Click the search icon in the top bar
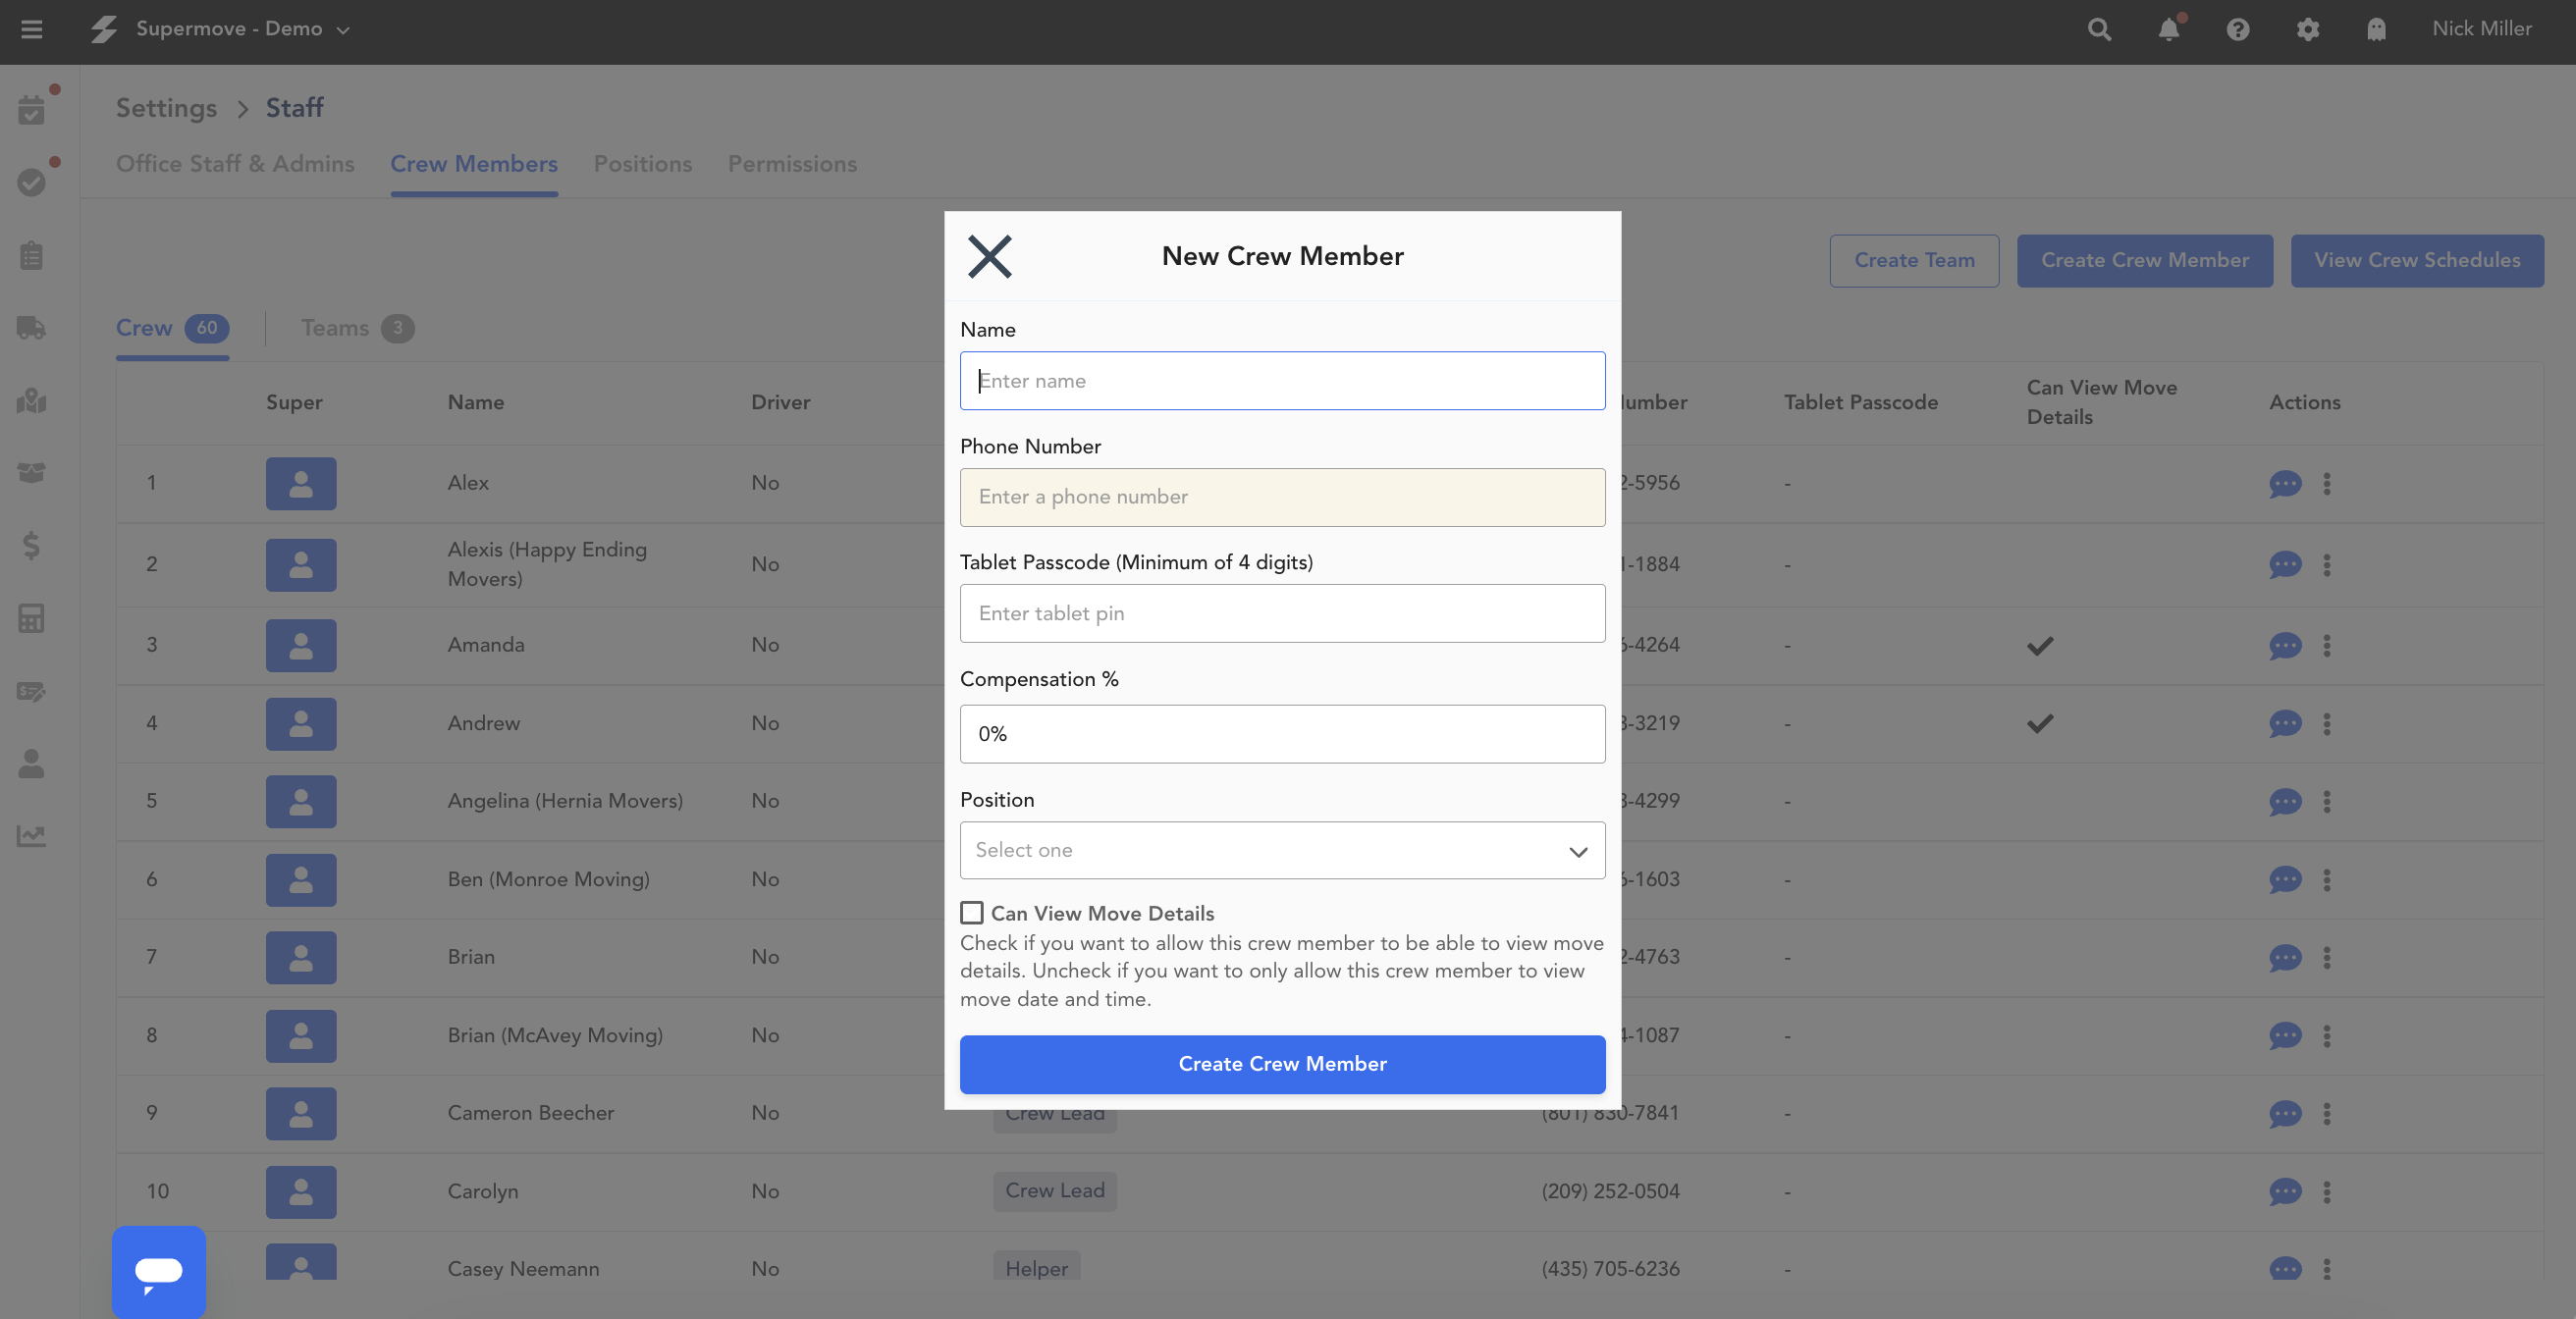Image resolution: width=2576 pixels, height=1319 pixels. point(2100,30)
